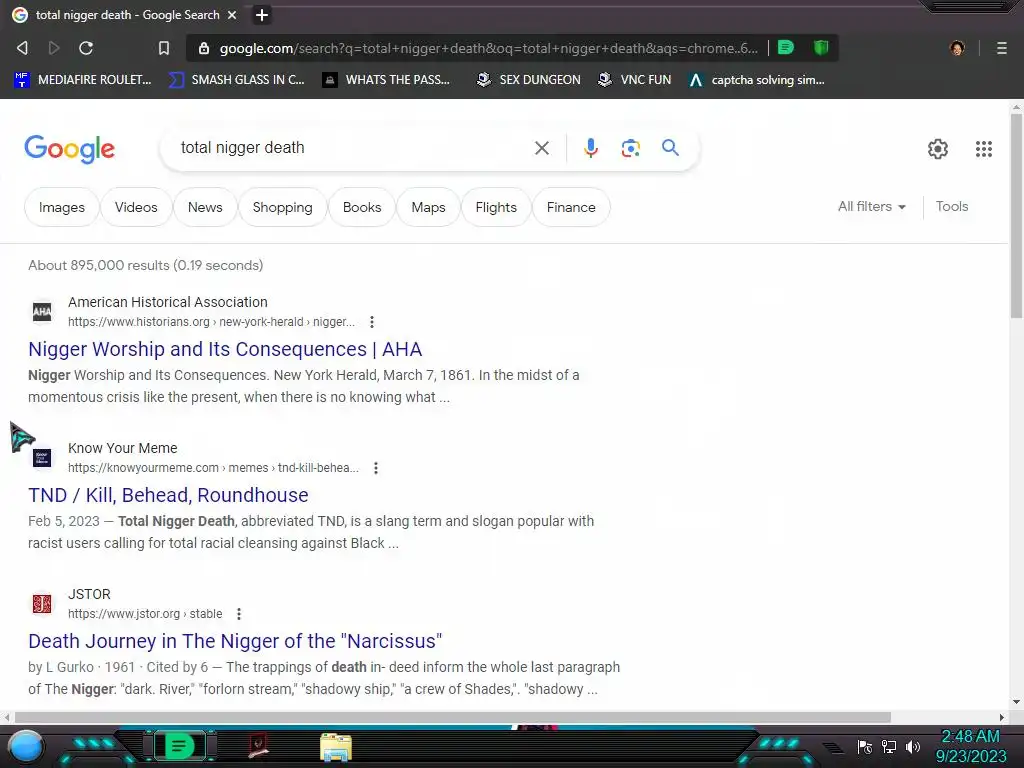This screenshot has height=768, width=1024.
Task: Switch to the Shopping results tab
Action: tap(282, 207)
